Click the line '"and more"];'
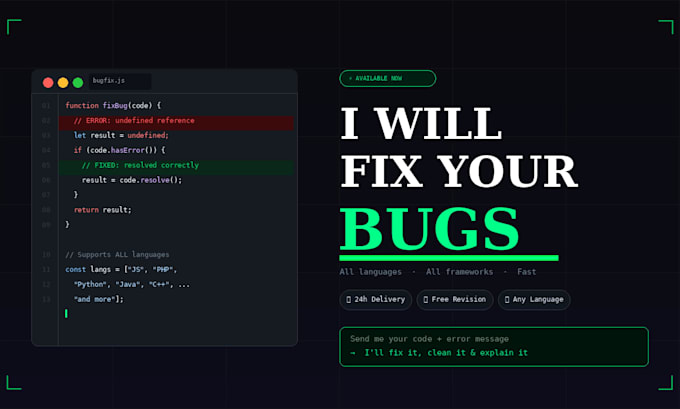The height and width of the screenshot is (409, 680). point(98,299)
